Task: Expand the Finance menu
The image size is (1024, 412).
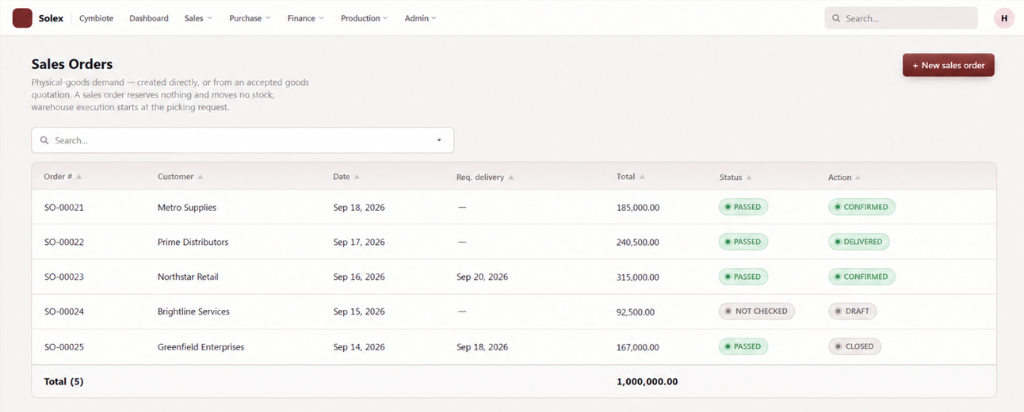Action: (x=306, y=18)
